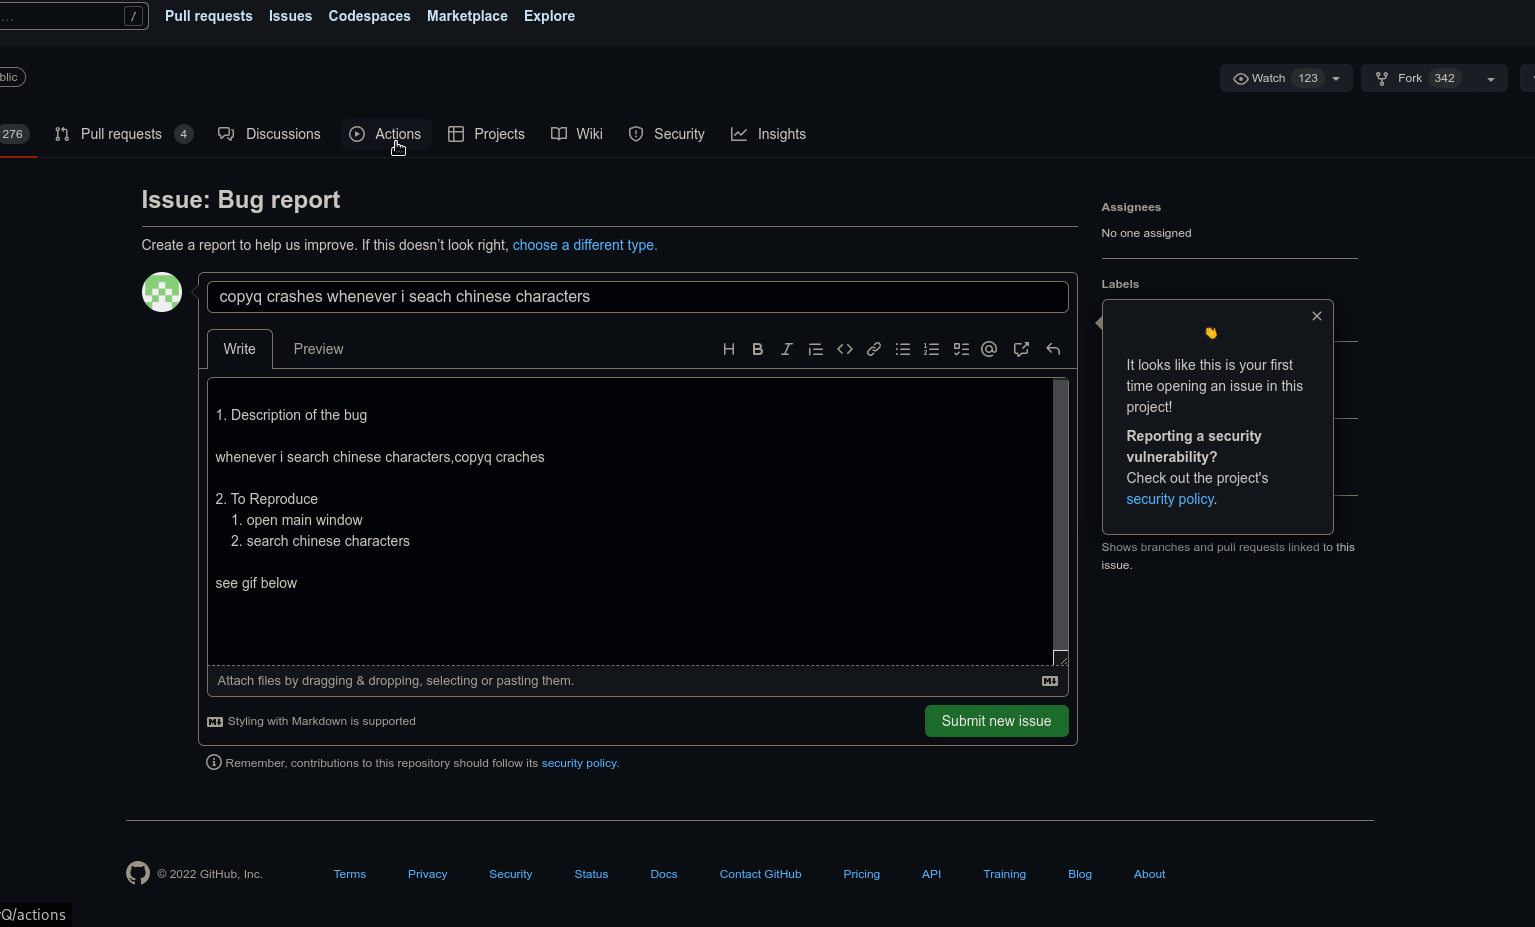Toggle bold text formatting icon
This screenshot has height=927, width=1535.
(758, 349)
